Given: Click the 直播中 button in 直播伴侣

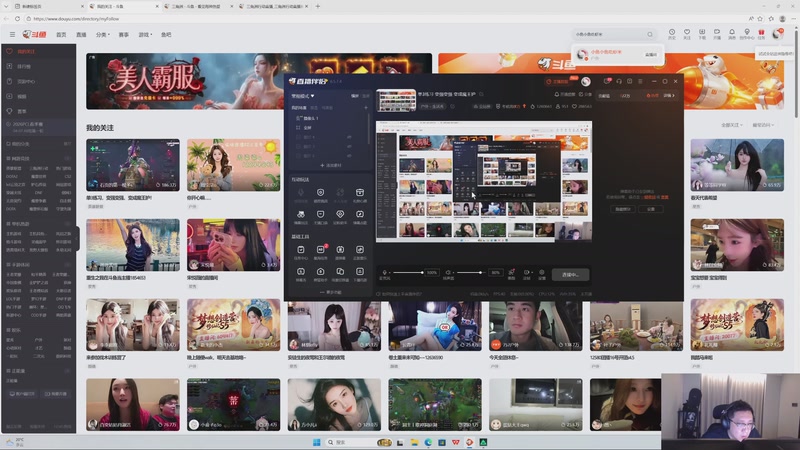Looking at the screenshot, I should 570,274.
